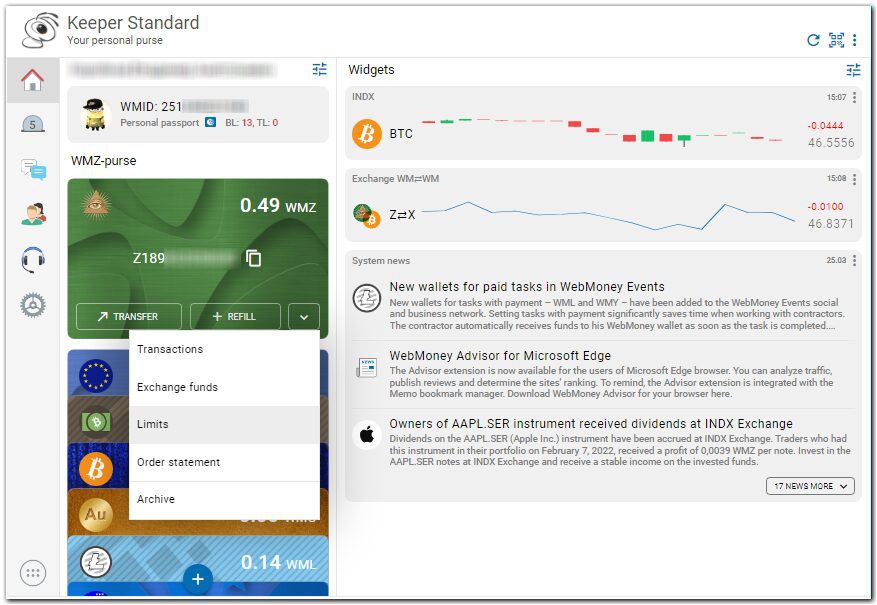
Task: Click the Widgets heading
Action: tap(371, 70)
